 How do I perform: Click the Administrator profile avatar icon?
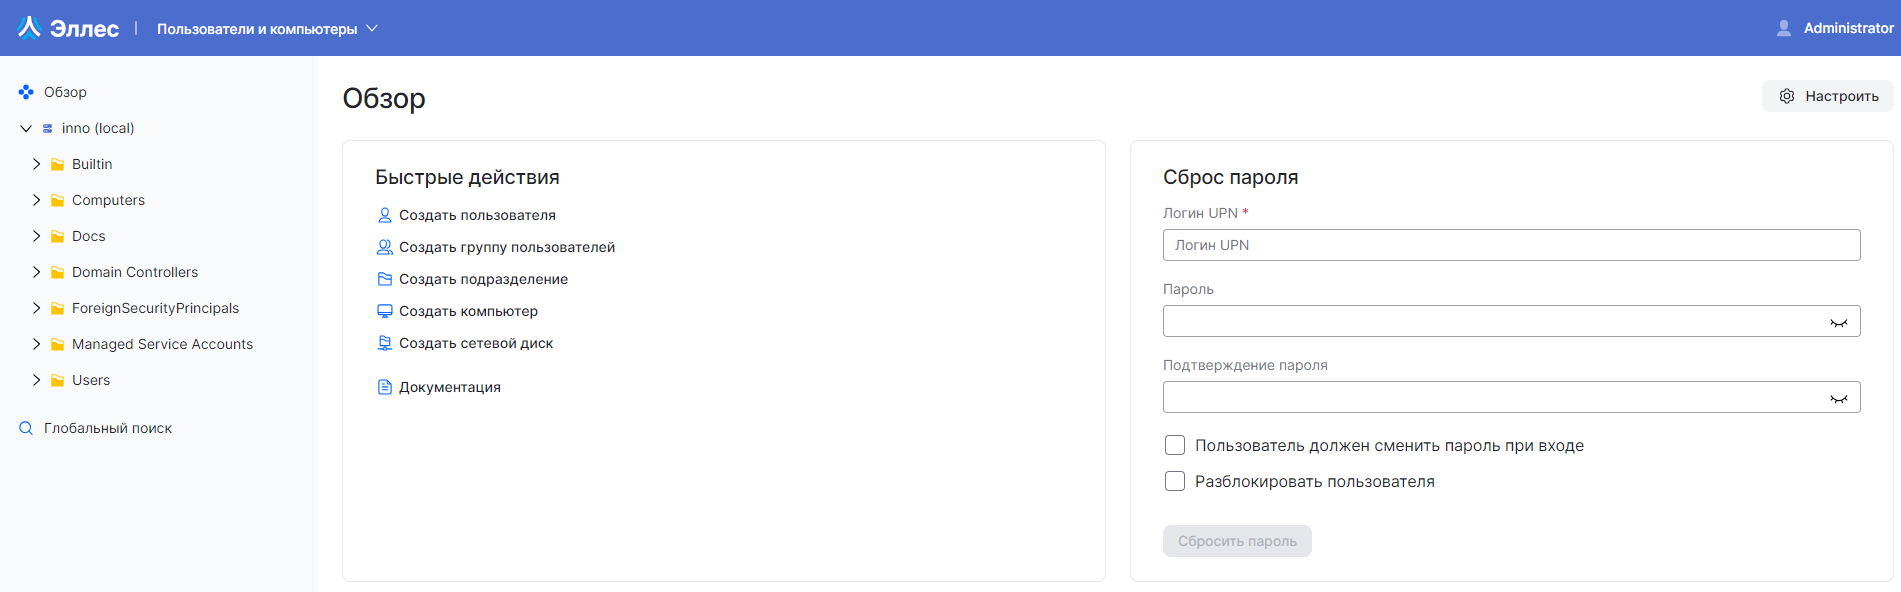point(1783,28)
